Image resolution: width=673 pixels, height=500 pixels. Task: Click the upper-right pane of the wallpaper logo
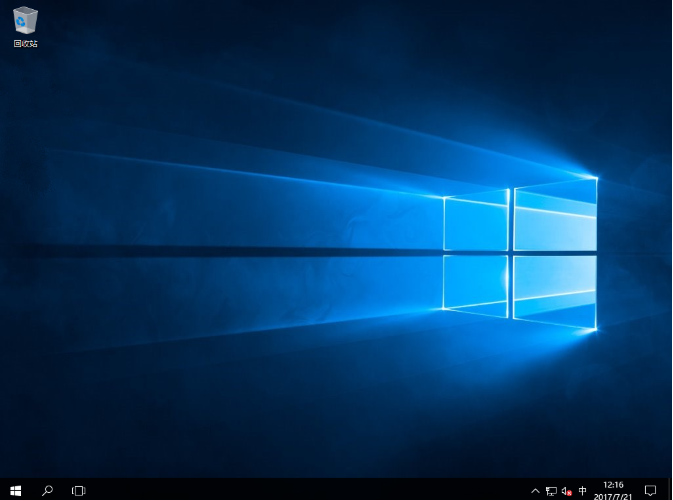[555, 216]
